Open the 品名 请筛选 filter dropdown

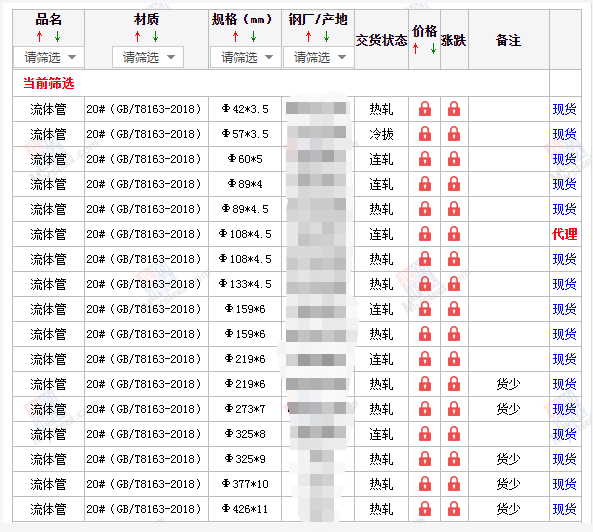pos(49,57)
